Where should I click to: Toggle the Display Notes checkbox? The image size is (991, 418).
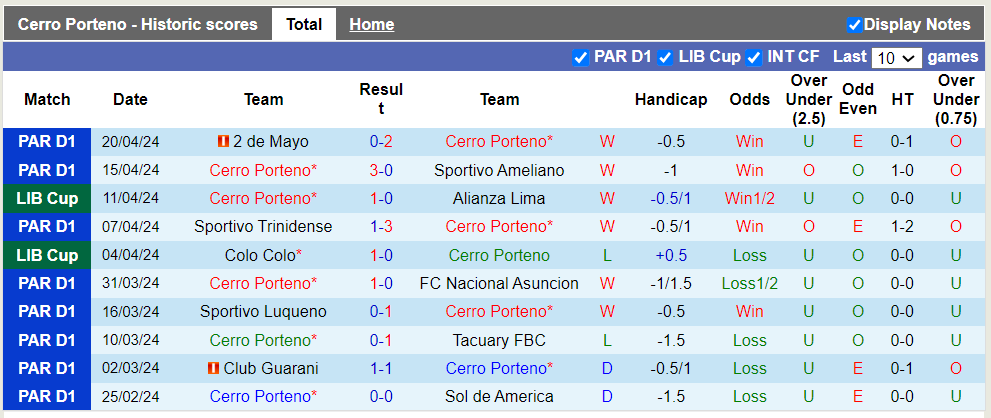854,25
